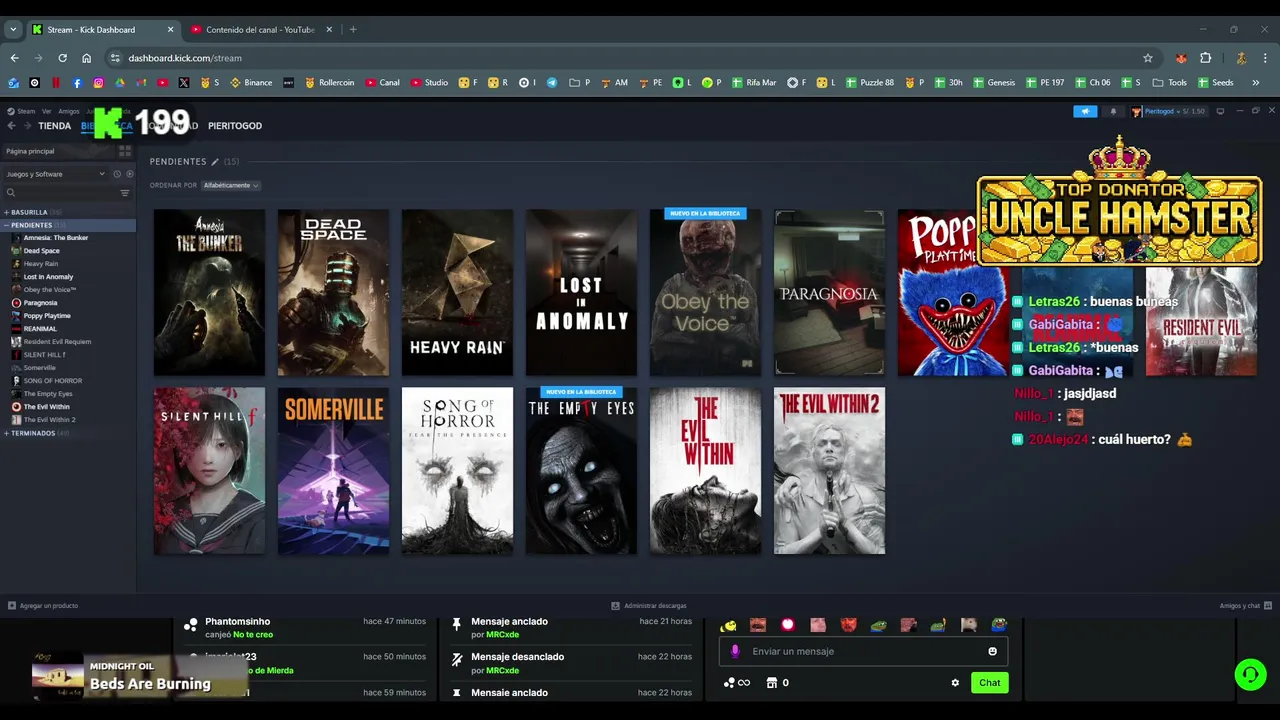1280x720 pixels.
Task: Open Administrar descargas
Action: [x=649, y=606]
